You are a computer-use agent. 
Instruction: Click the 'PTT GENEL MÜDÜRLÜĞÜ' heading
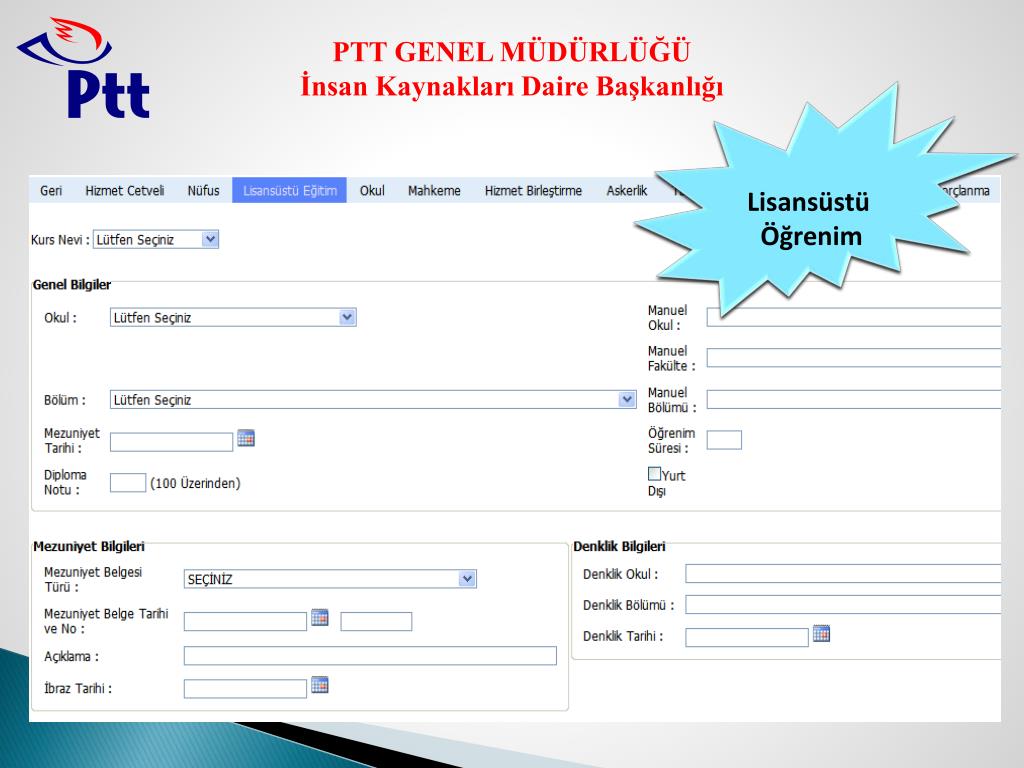[x=511, y=52]
